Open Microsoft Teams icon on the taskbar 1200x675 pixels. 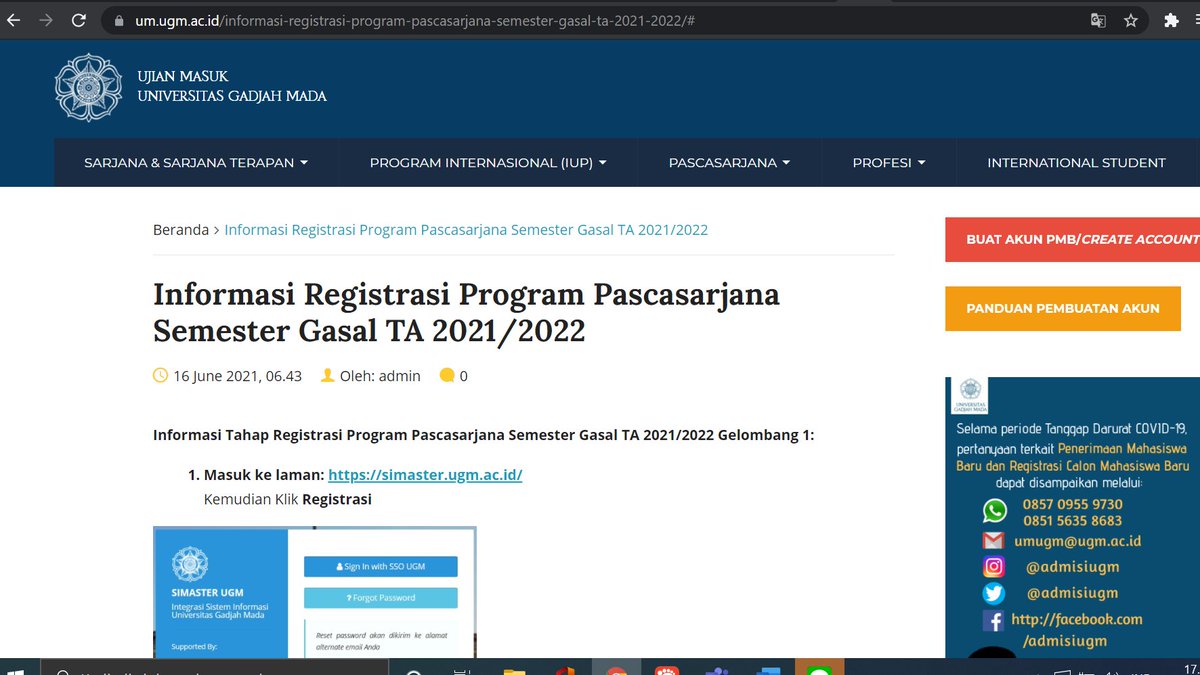pyautogui.click(x=718, y=670)
